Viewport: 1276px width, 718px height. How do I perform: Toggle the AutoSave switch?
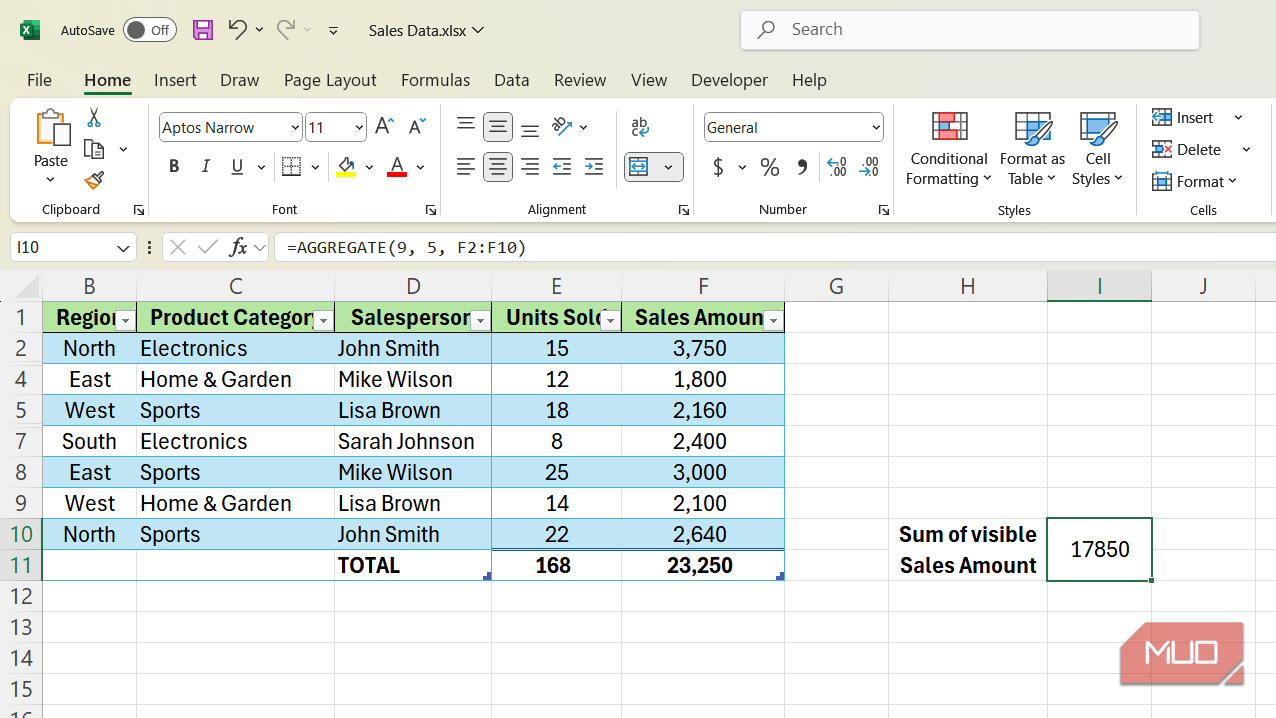(149, 30)
